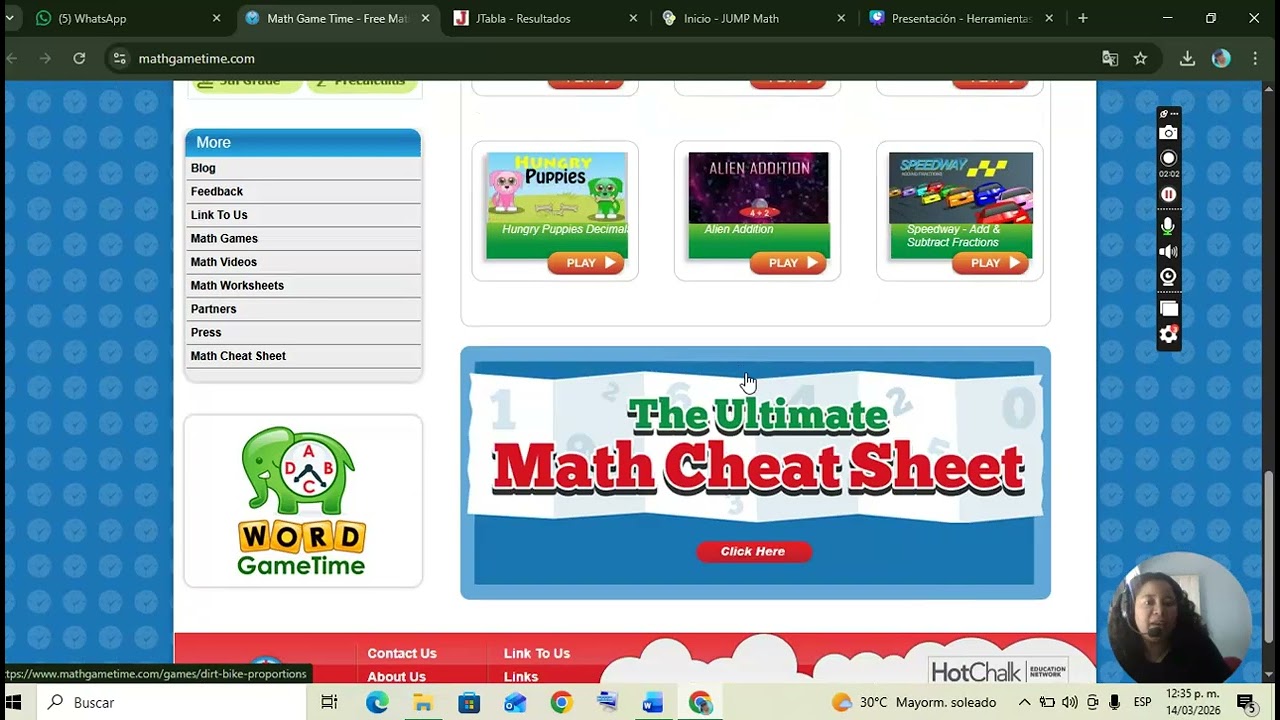This screenshot has width=1280, height=720.
Task: Open the recorder settings gear
Action: [x=1168, y=334]
